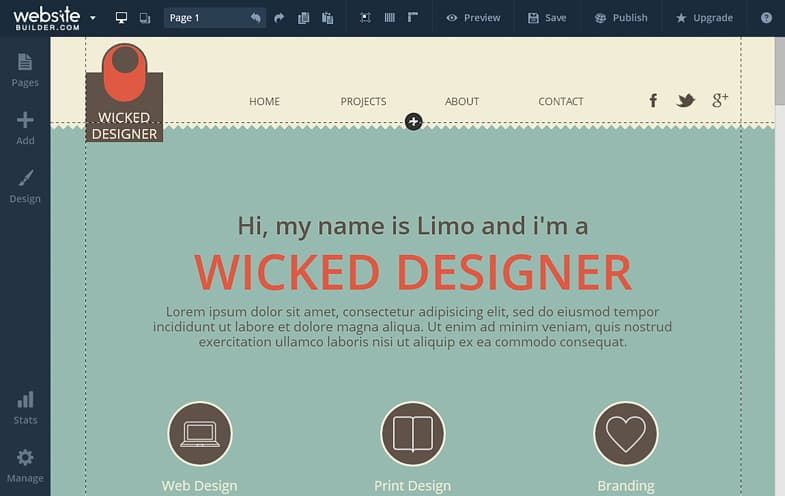Click the redo arrow icon
This screenshot has width=785, height=496.
(x=279, y=18)
